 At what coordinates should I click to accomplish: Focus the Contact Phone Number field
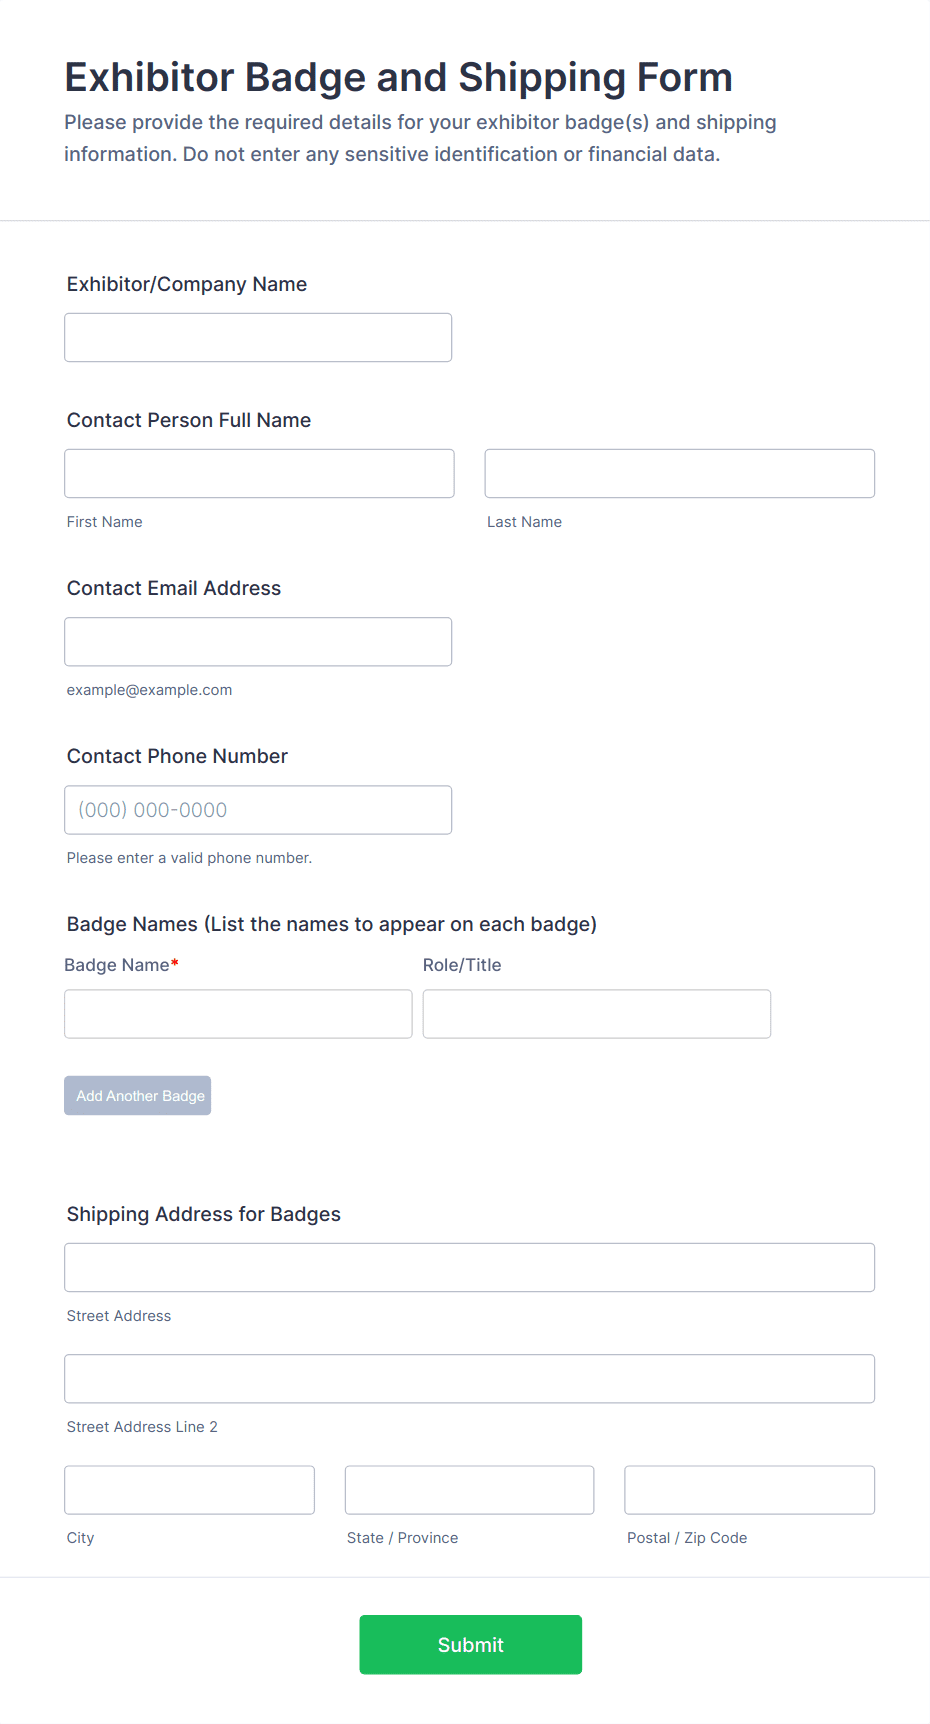pyautogui.click(x=258, y=810)
